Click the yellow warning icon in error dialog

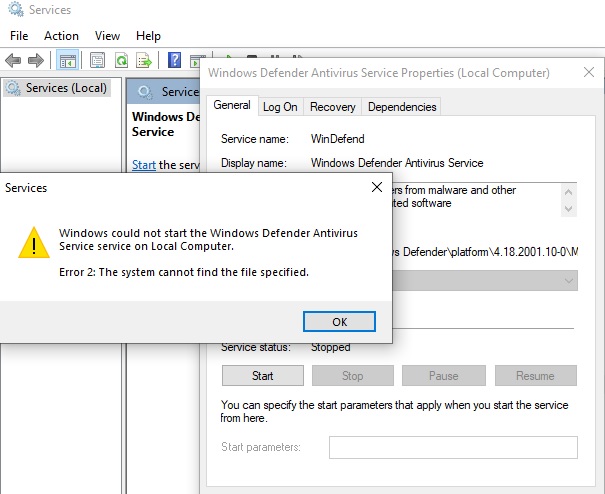click(34, 242)
